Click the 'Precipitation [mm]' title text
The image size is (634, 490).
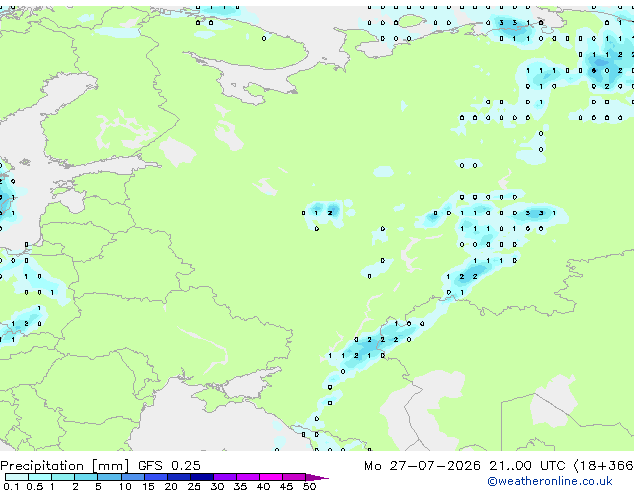tap(64, 466)
